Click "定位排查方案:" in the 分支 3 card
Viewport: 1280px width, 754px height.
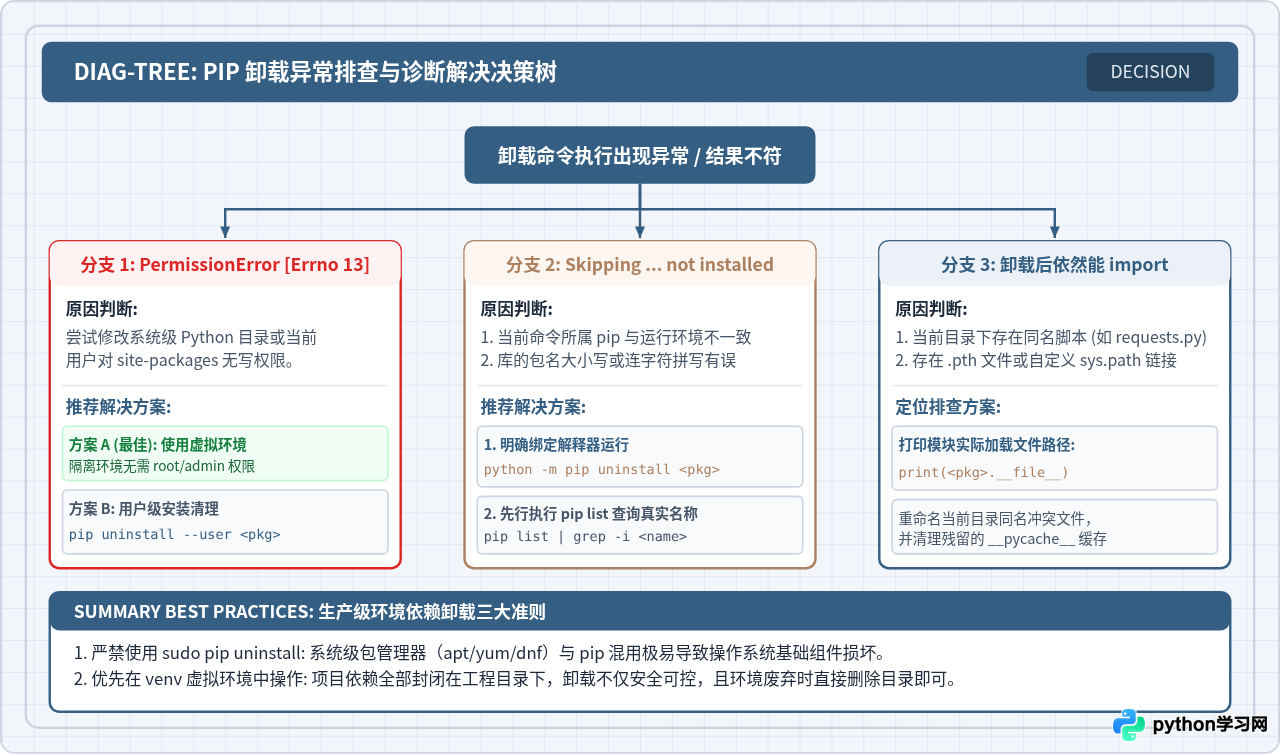[x=947, y=407]
